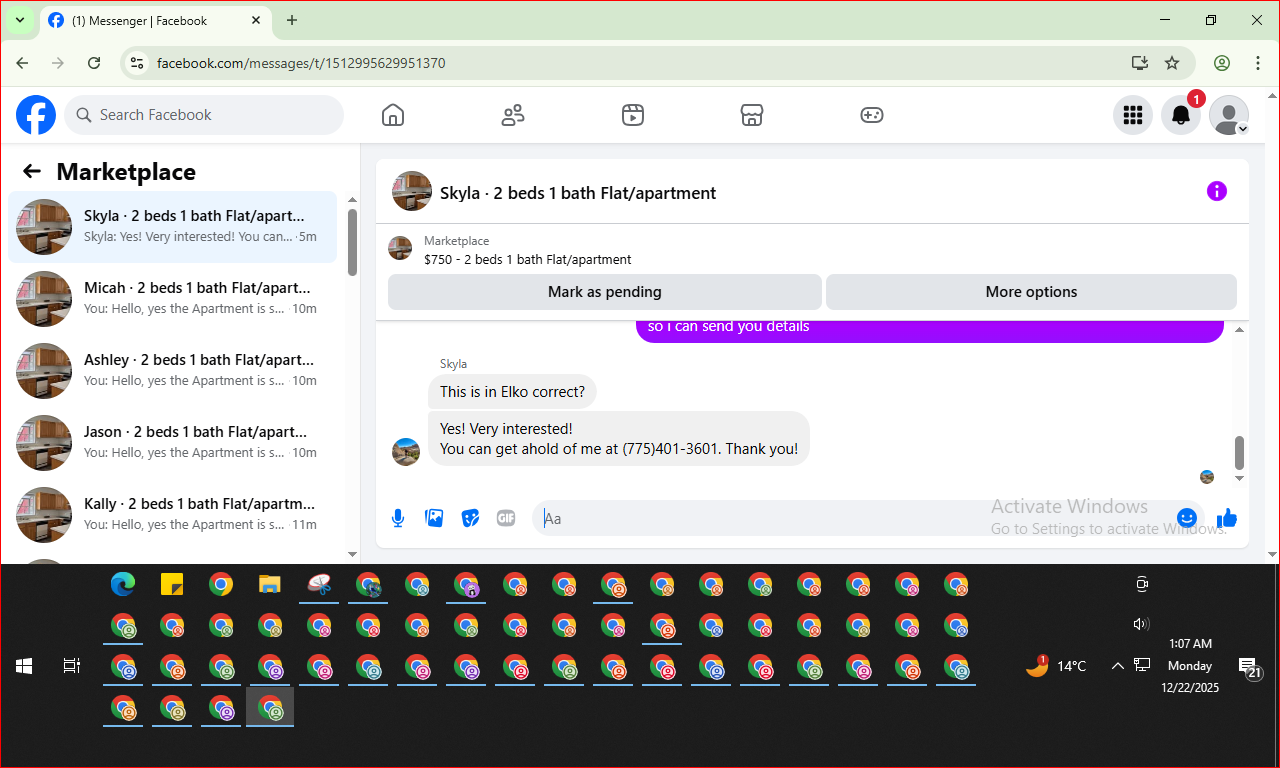Bookmark this page with the star icon
Screen dimensions: 1280x768
[x=1172, y=63]
